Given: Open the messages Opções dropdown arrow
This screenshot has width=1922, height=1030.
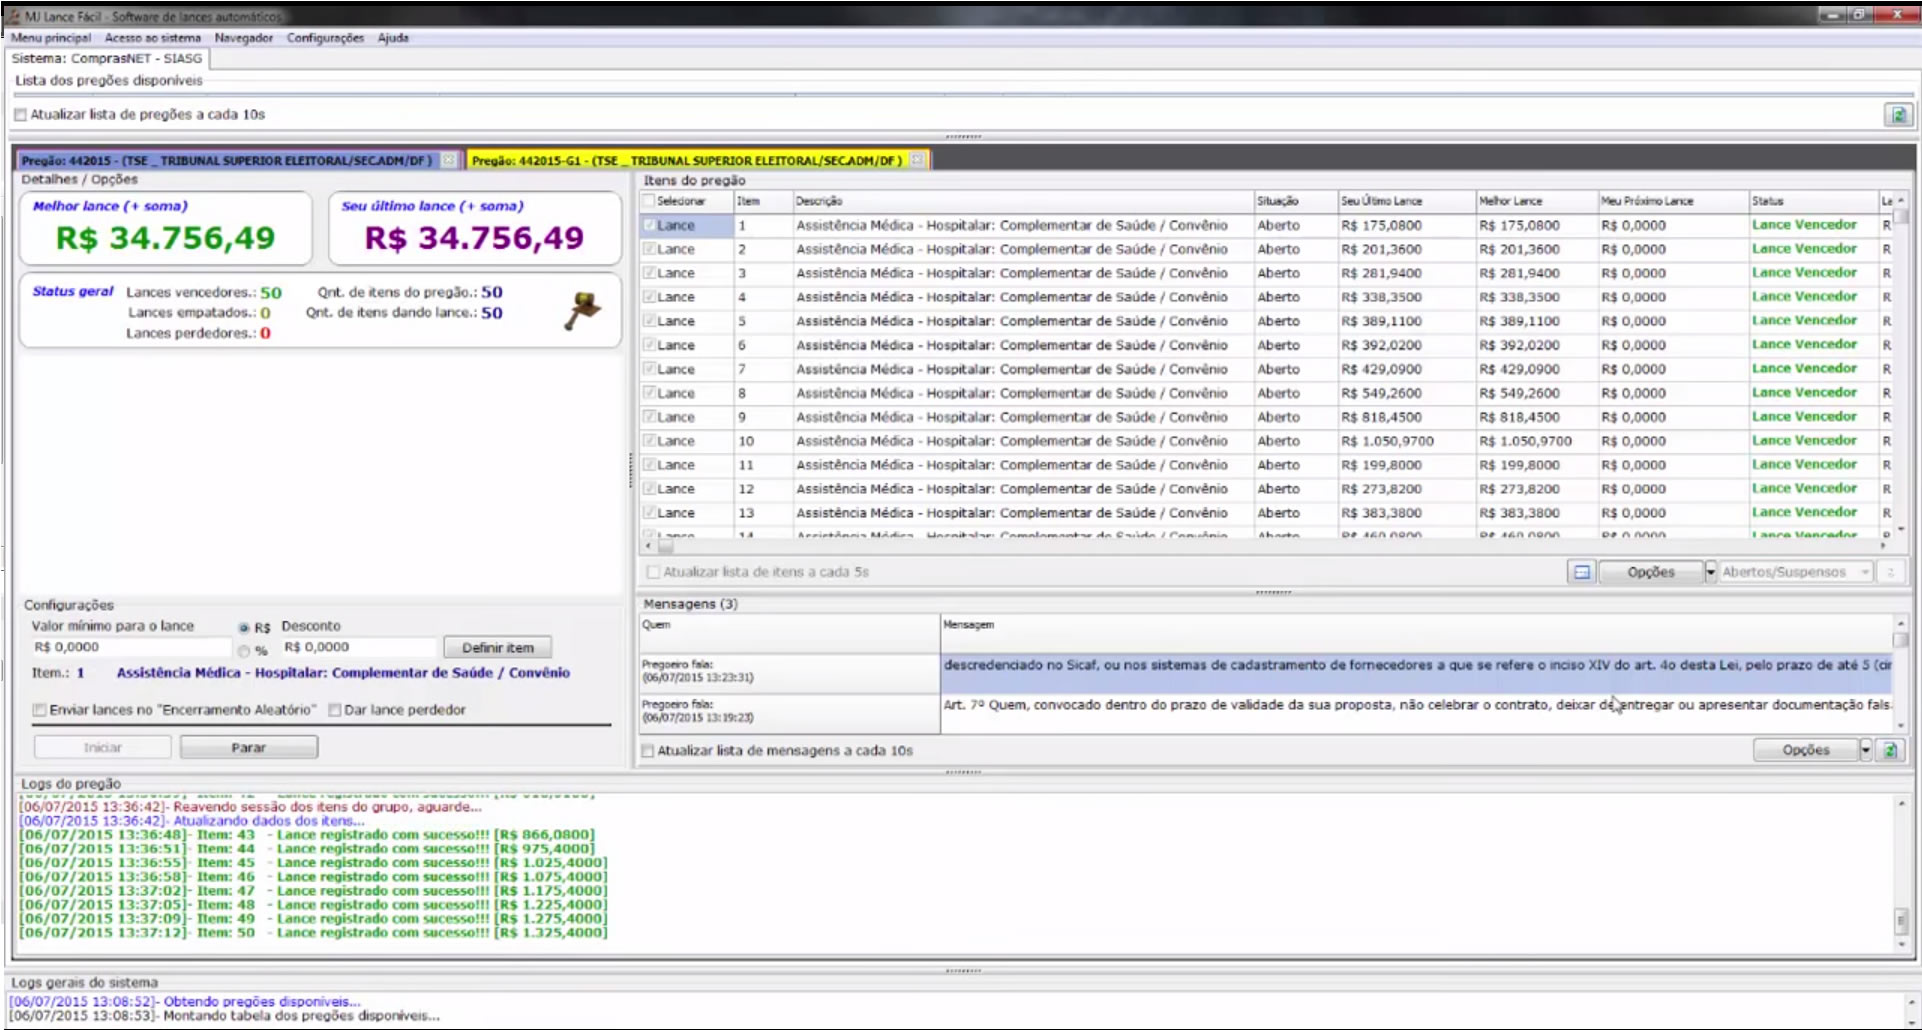Looking at the screenshot, I should (x=1865, y=750).
